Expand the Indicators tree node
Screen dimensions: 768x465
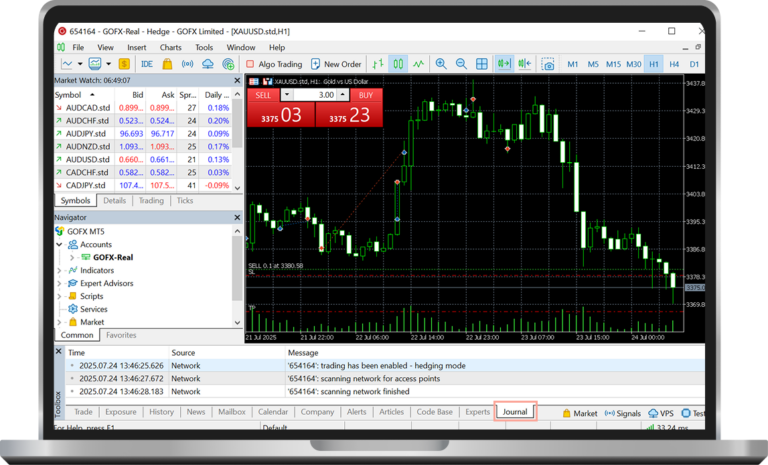(x=59, y=270)
